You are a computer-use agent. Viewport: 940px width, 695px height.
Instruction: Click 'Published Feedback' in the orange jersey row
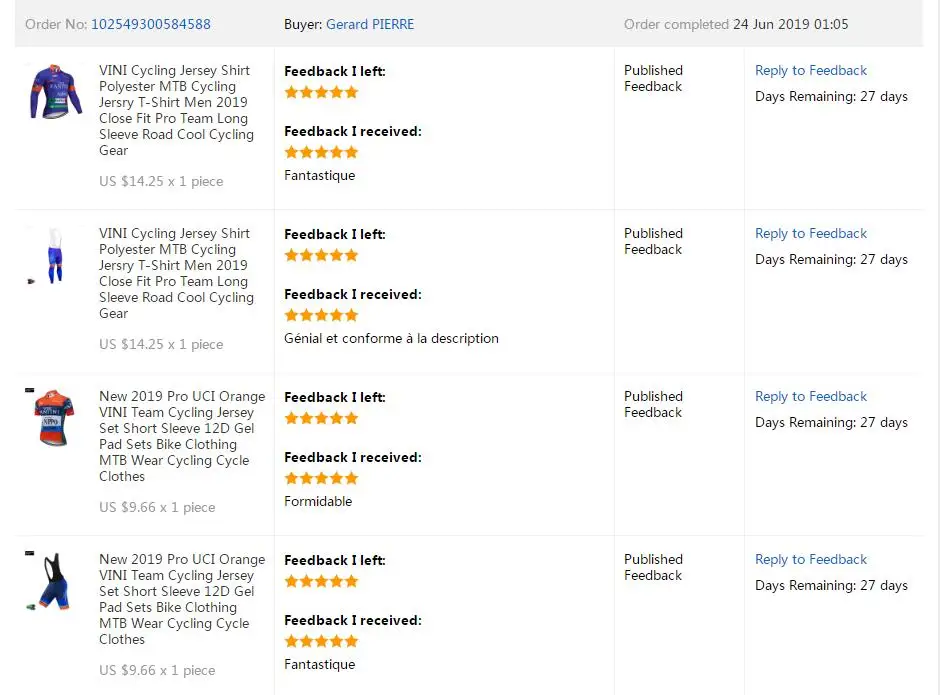click(x=653, y=405)
